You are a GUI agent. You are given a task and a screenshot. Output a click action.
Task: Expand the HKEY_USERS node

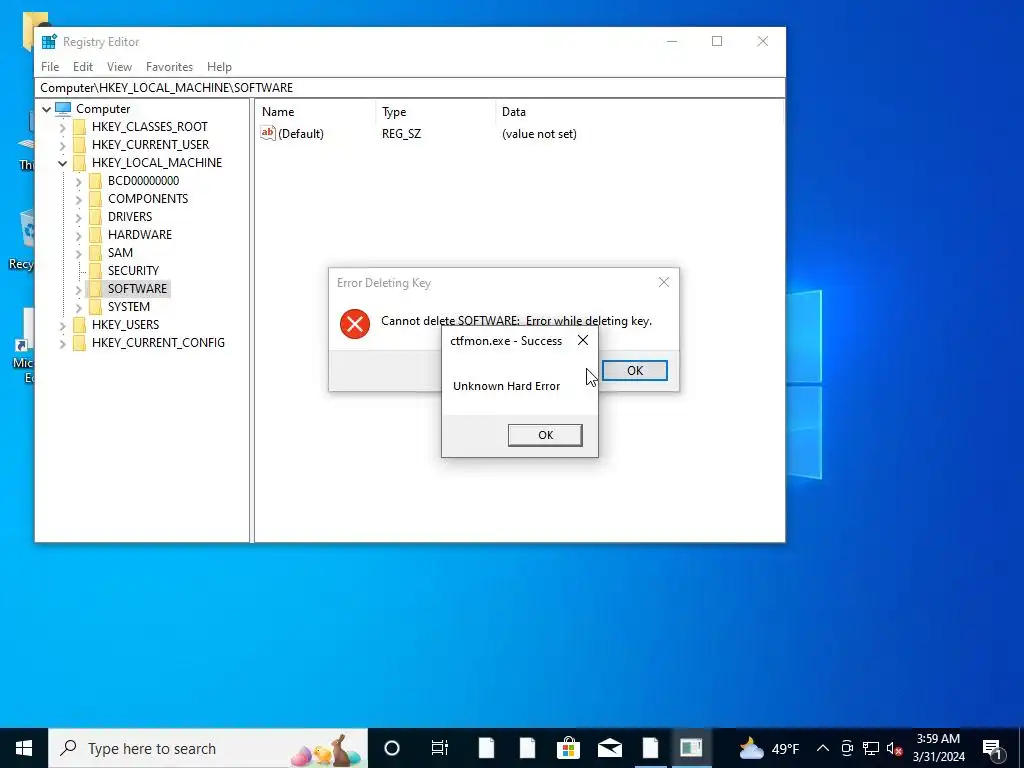click(63, 325)
